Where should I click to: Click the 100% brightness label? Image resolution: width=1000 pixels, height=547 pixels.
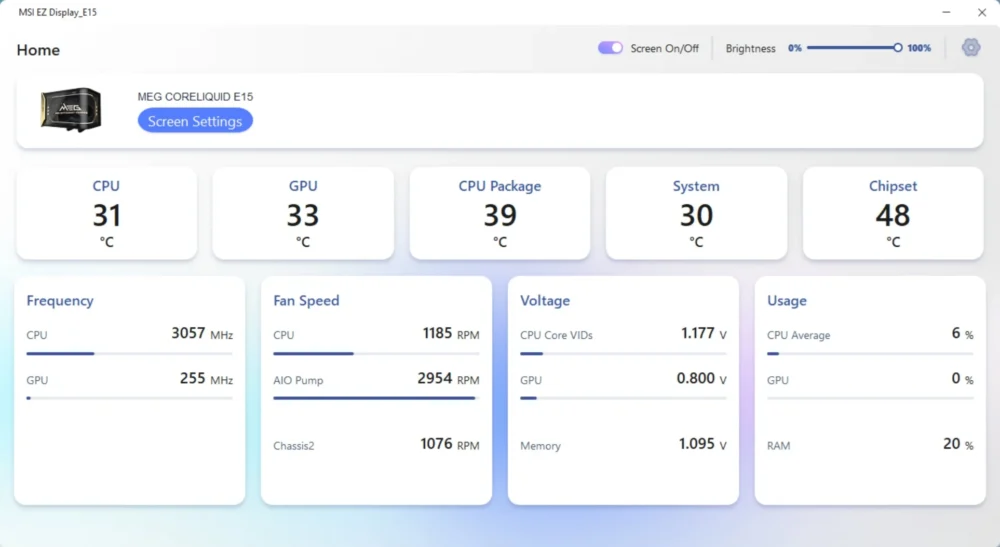[919, 48]
